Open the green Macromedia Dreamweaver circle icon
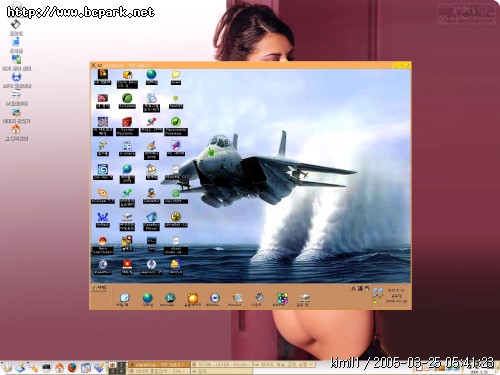The height and width of the screenshot is (375, 500). pyautogui.click(x=176, y=122)
